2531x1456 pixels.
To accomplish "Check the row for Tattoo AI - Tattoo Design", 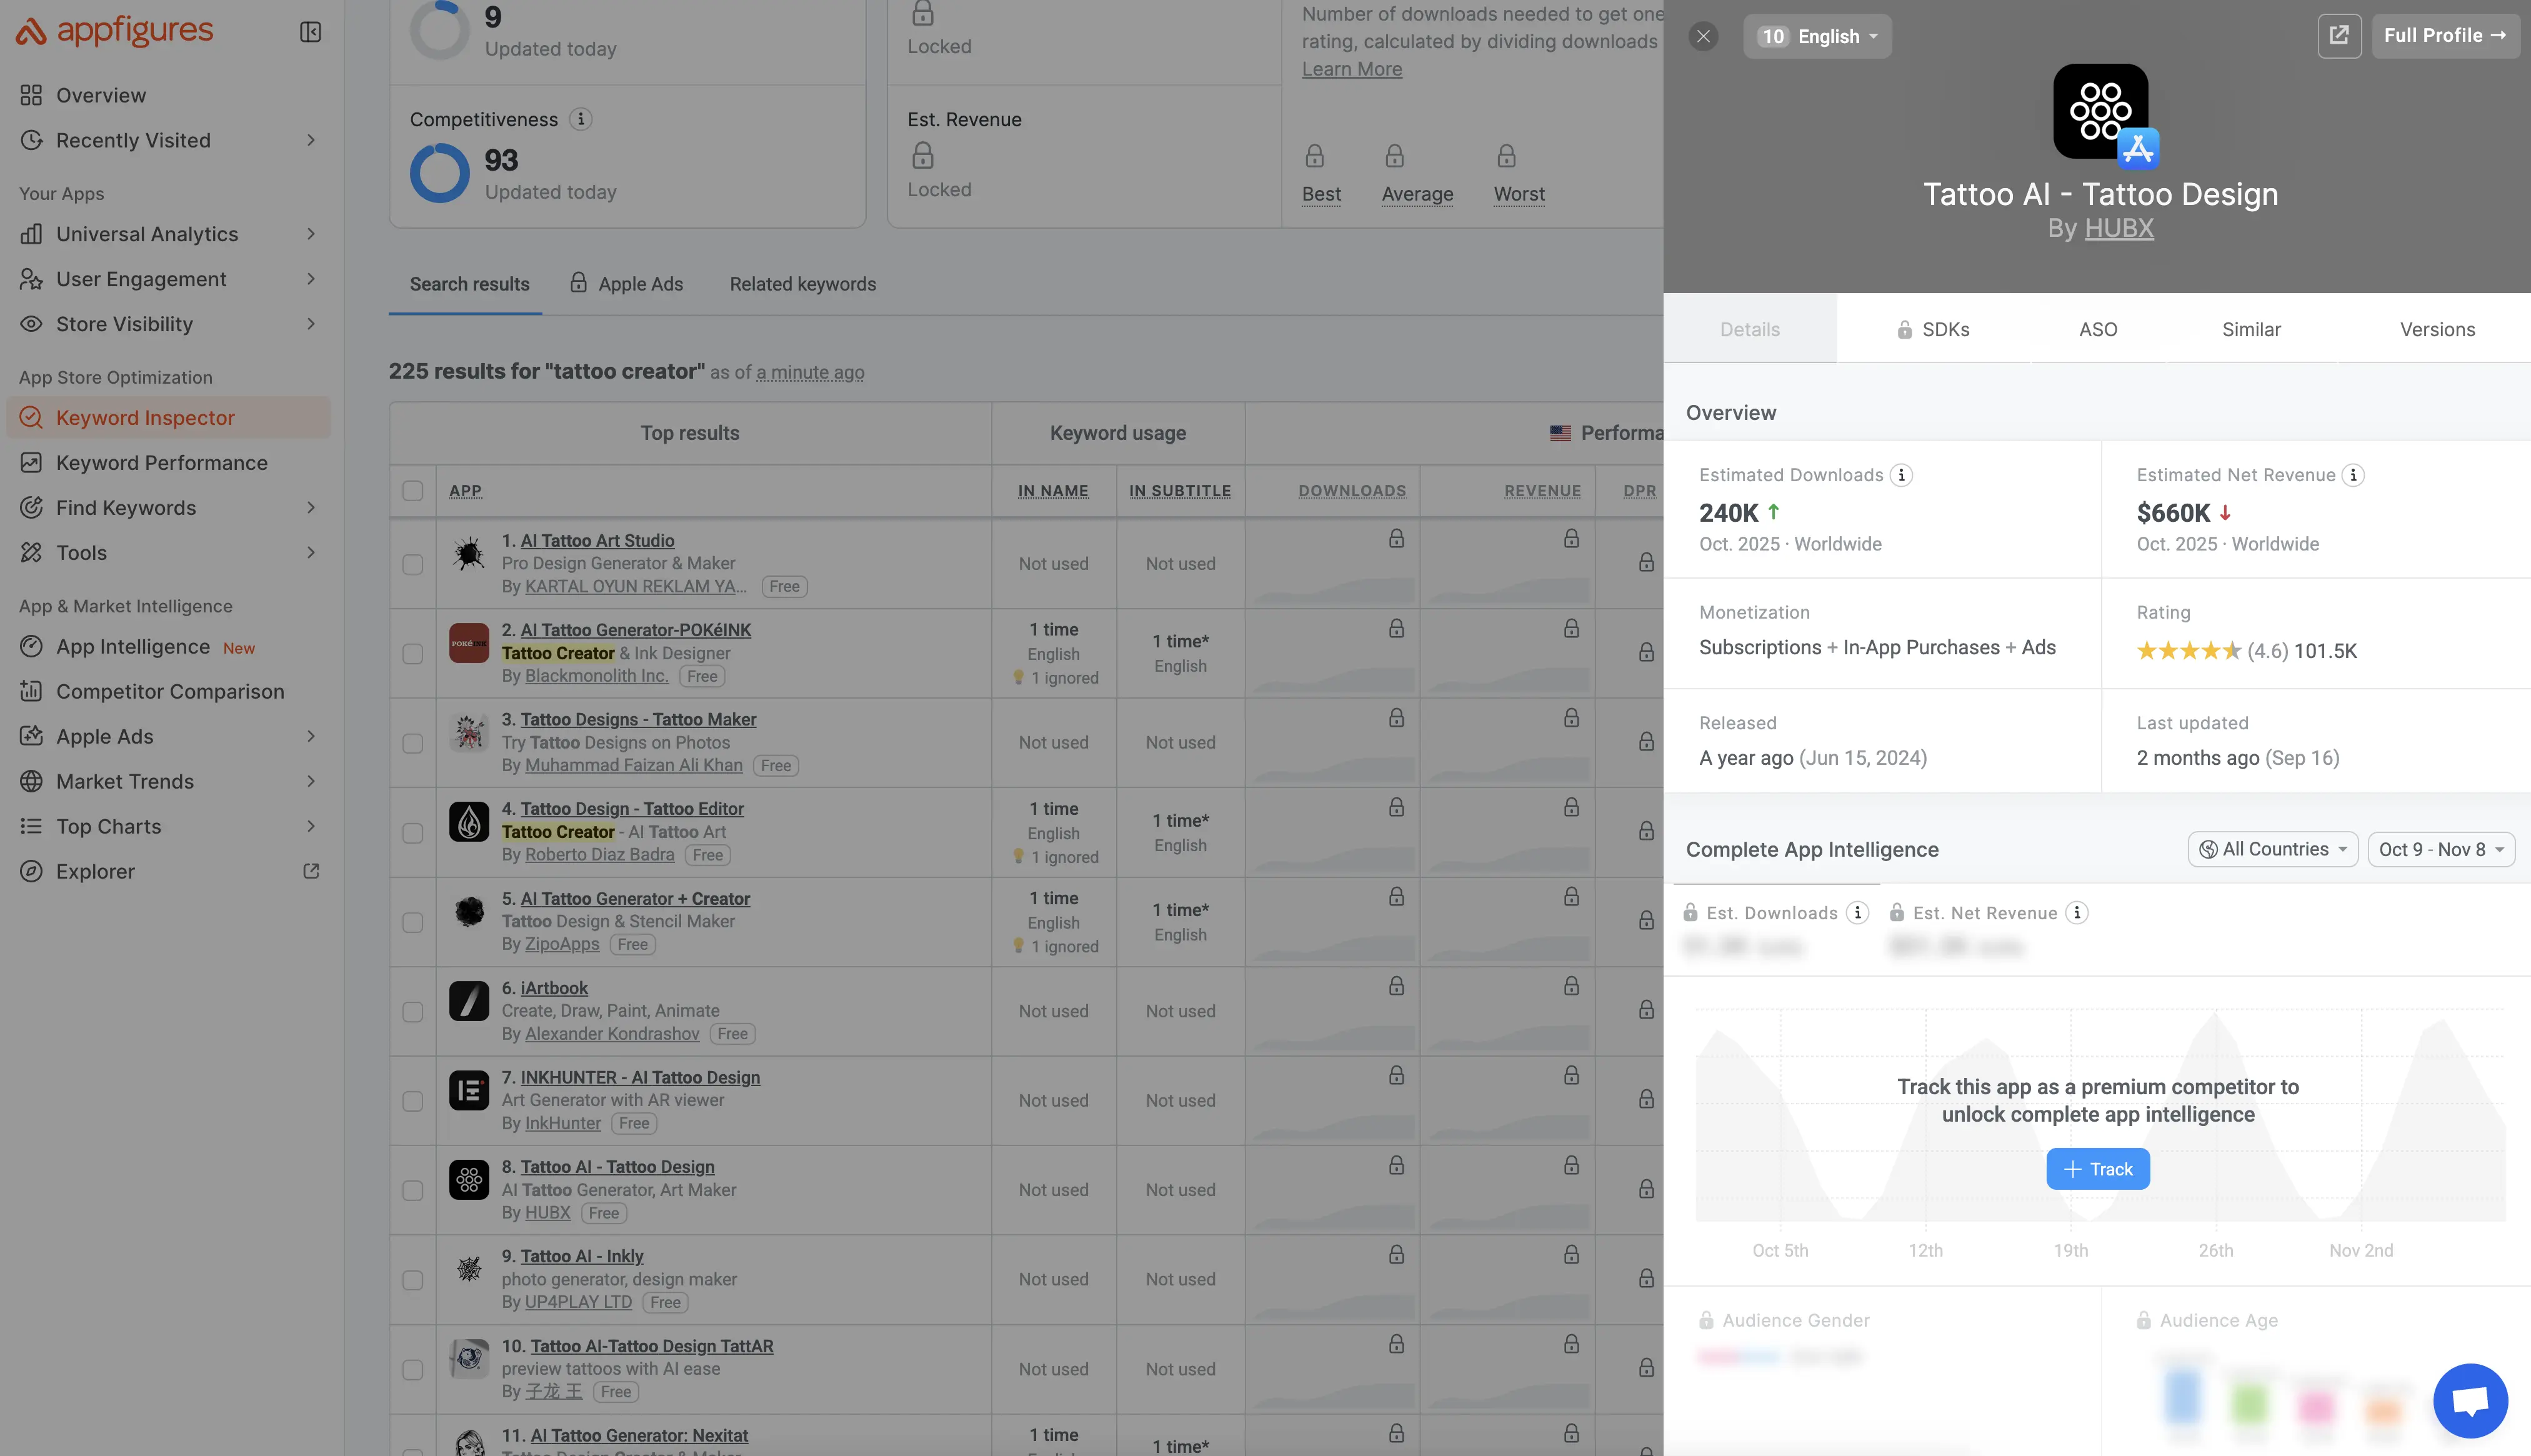I will coord(413,1190).
